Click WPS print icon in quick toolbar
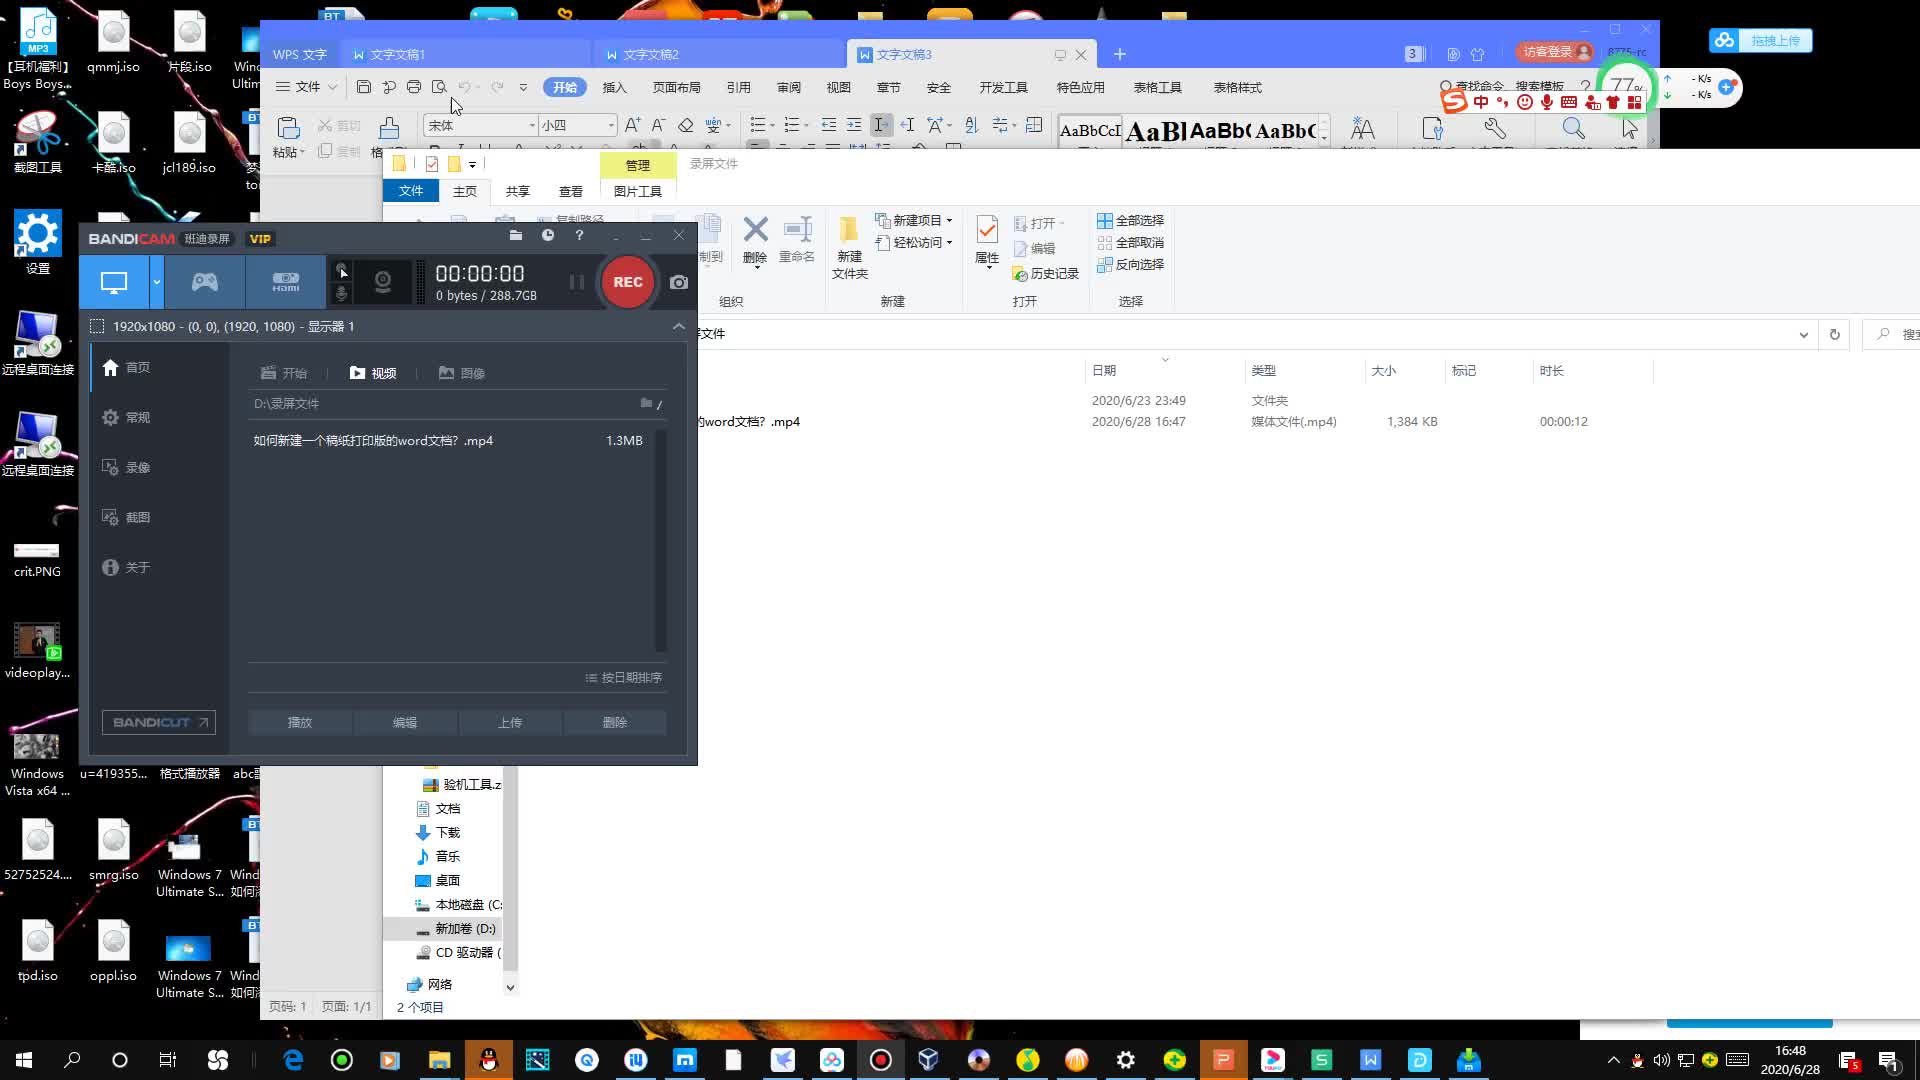 tap(414, 87)
